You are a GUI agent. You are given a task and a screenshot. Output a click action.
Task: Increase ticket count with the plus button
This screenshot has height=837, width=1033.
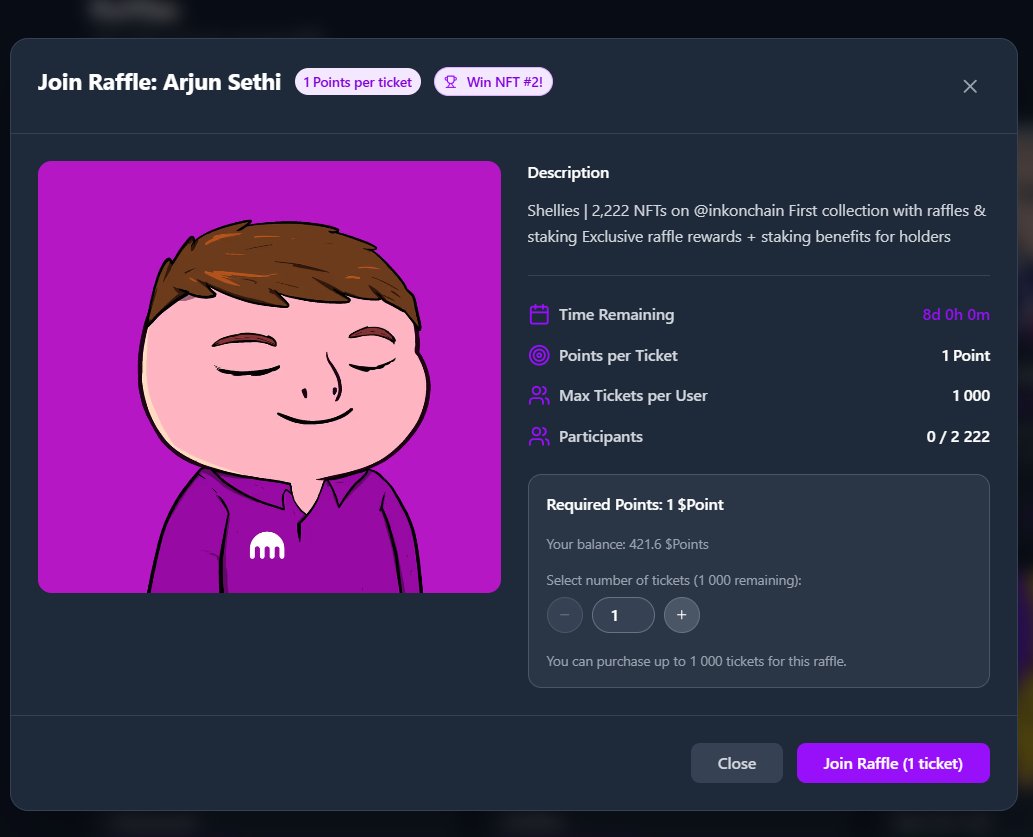[x=681, y=615]
